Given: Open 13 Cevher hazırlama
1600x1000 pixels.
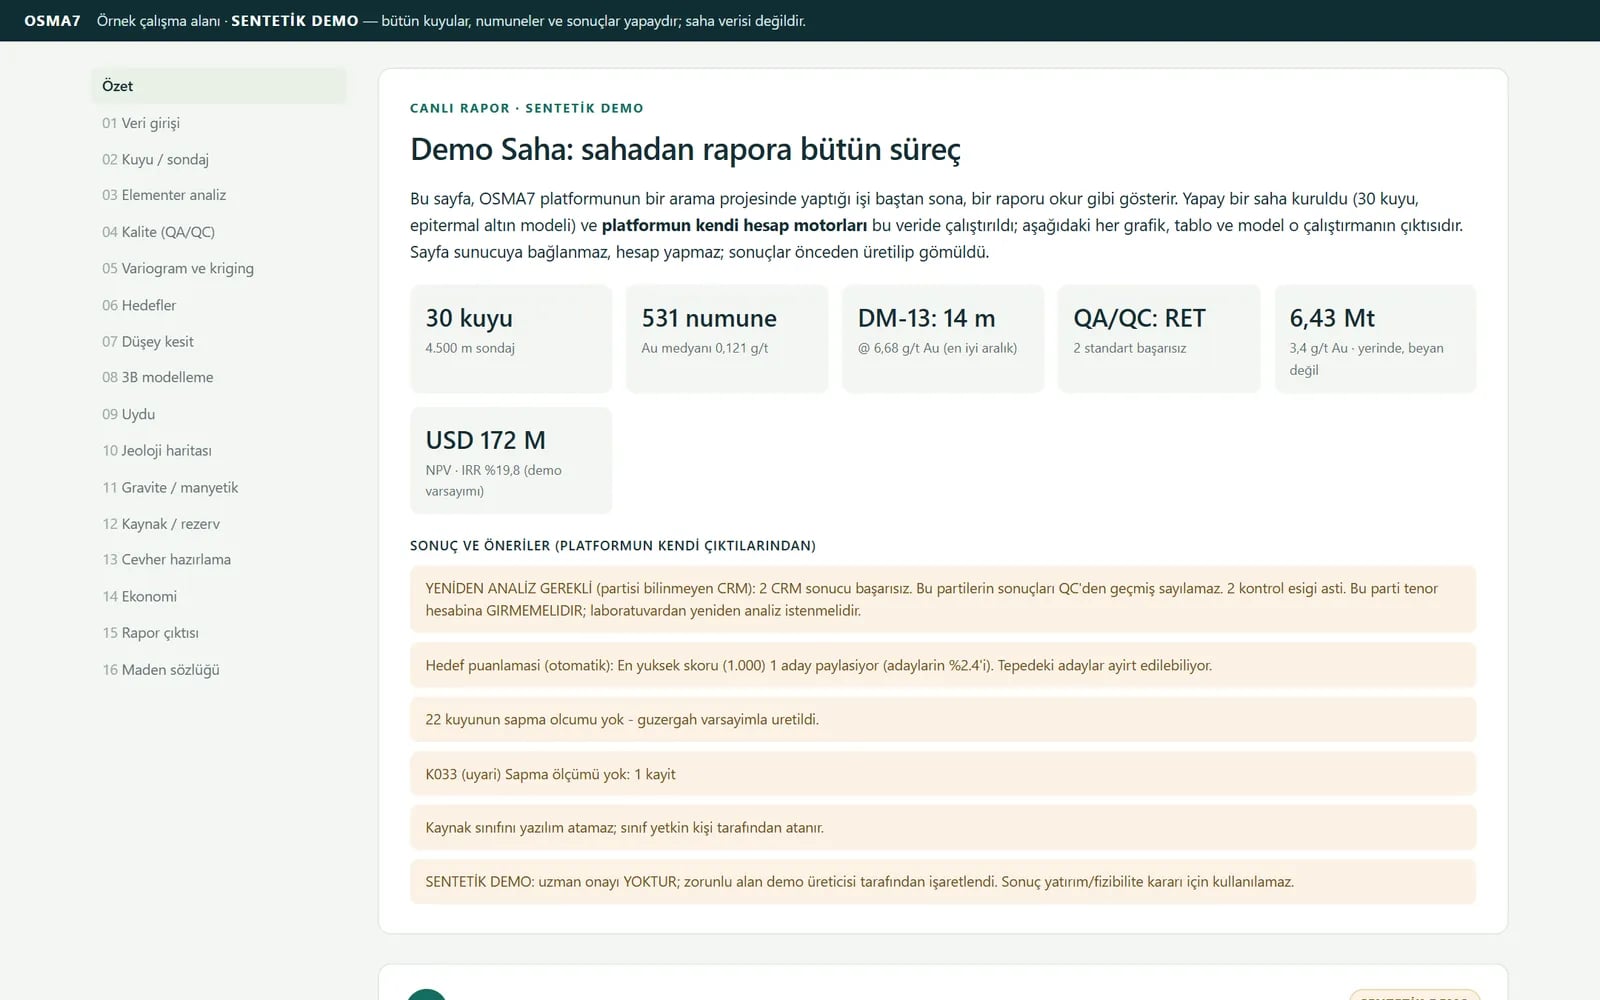Looking at the screenshot, I should 166,559.
